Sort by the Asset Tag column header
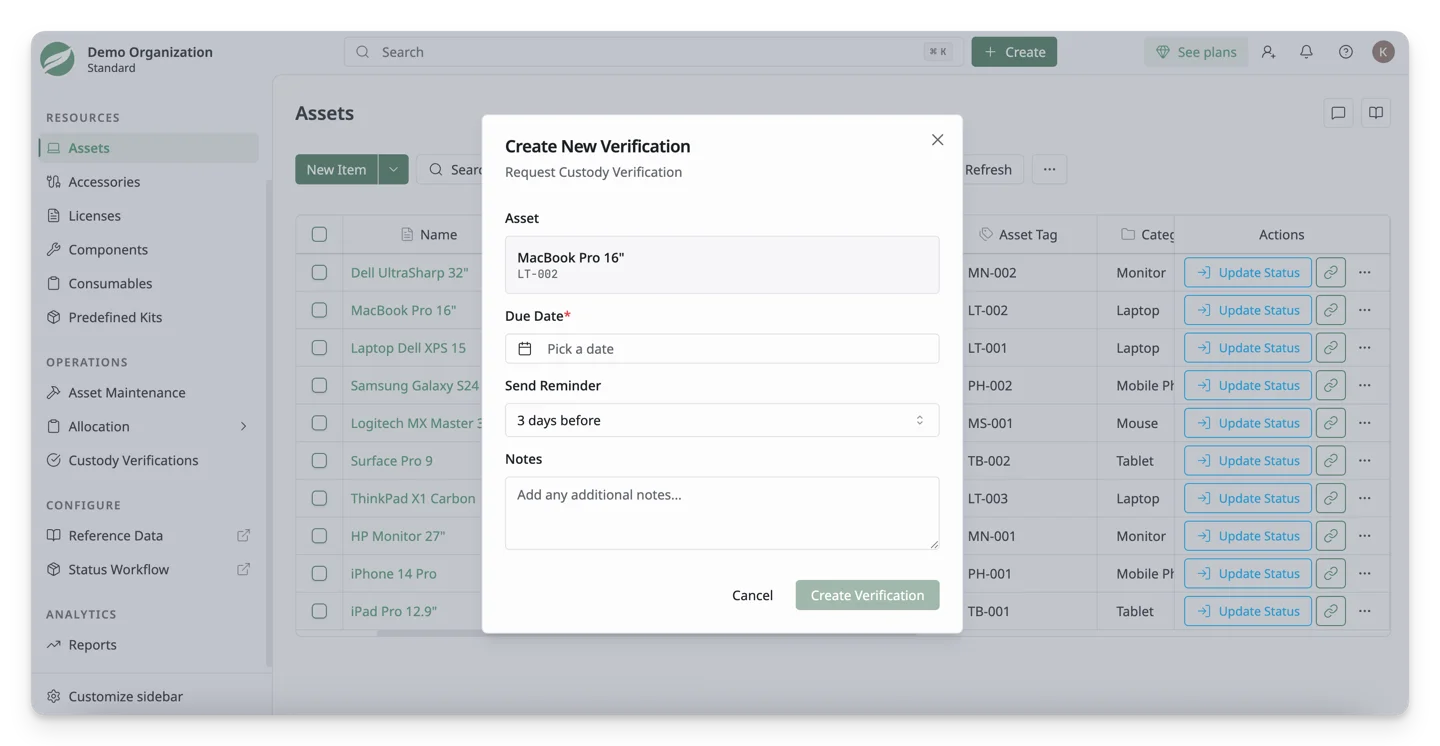The height and width of the screenshot is (746, 1440). point(1018,235)
